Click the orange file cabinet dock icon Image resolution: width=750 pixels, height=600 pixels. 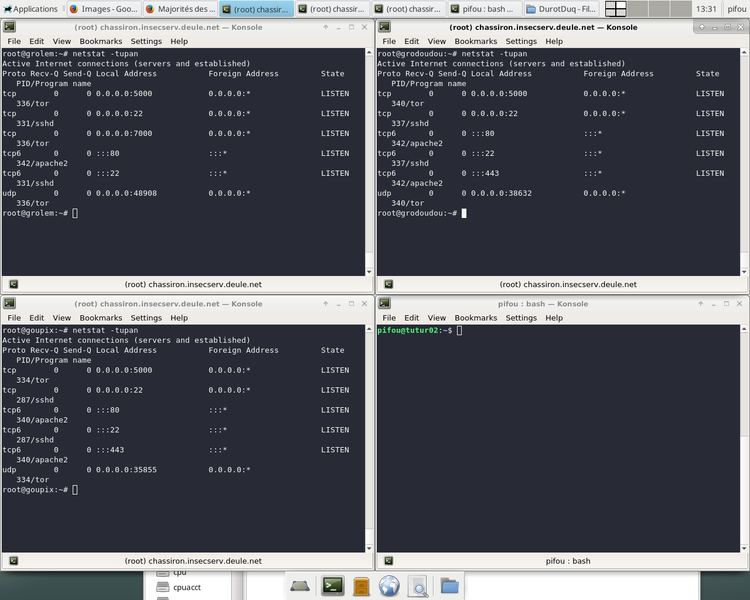coord(362,586)
